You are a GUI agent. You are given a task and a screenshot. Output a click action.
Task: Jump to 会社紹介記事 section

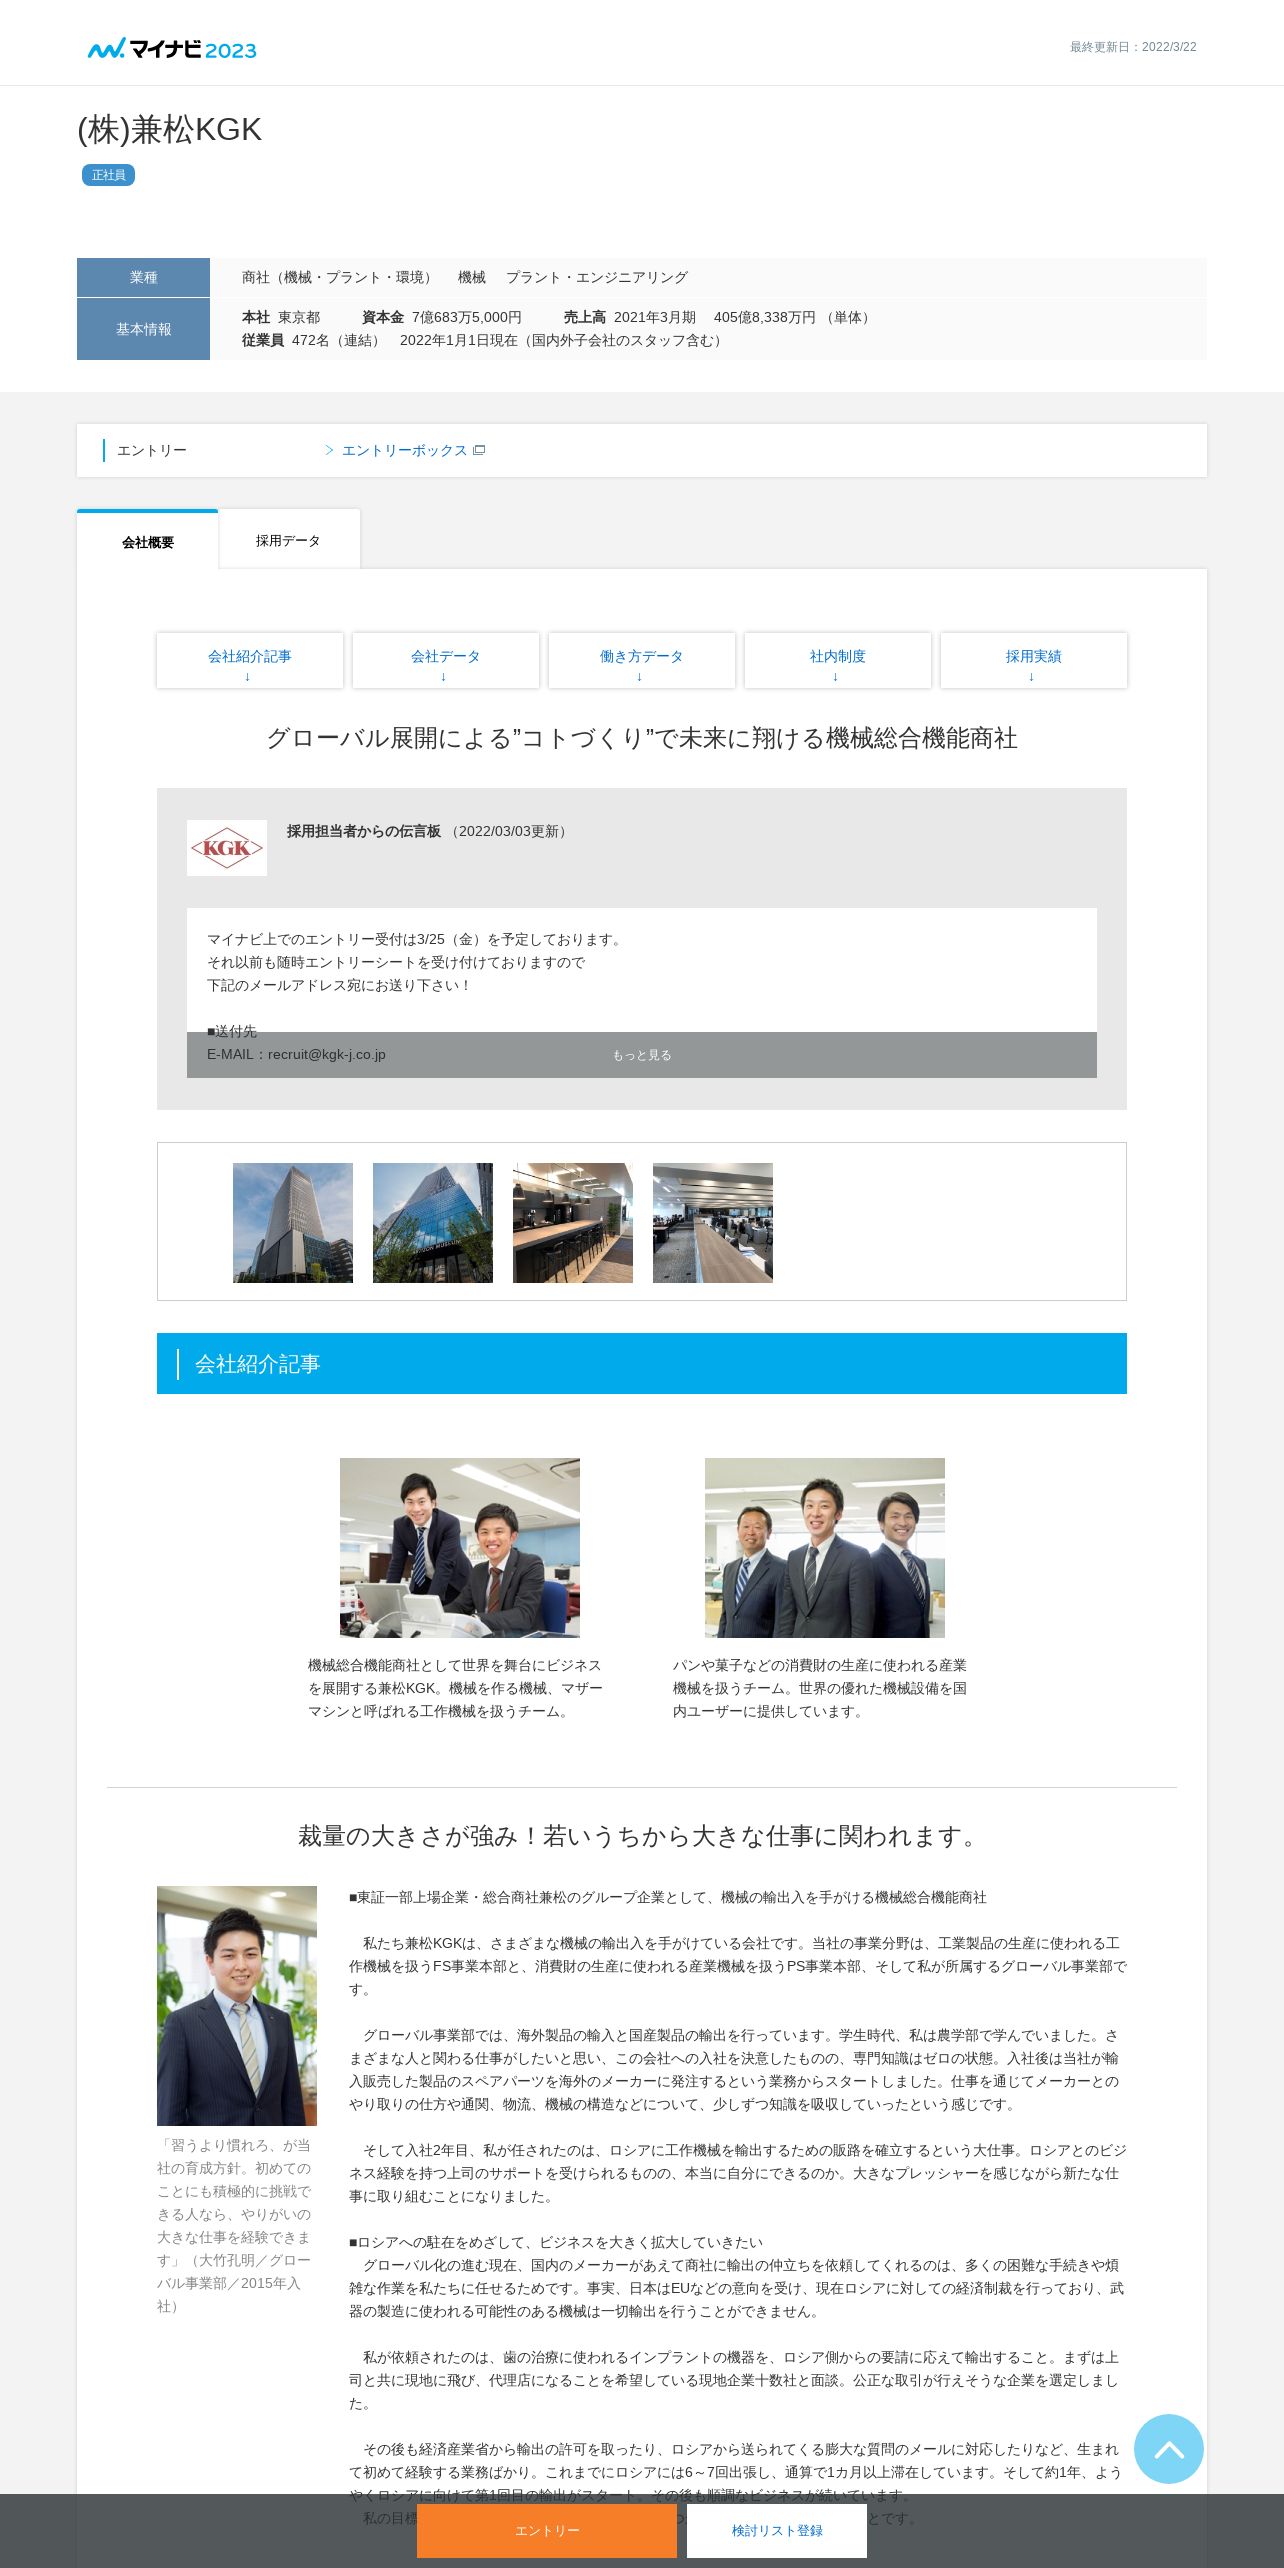pos(250,660)
